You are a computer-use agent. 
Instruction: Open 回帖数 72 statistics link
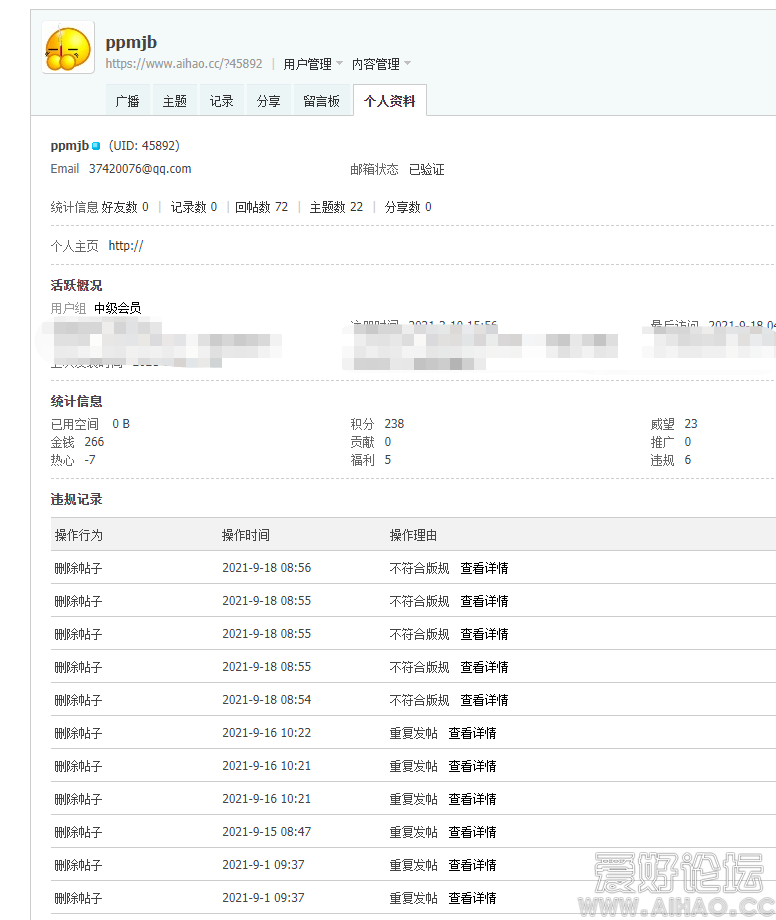click(261, 207)
